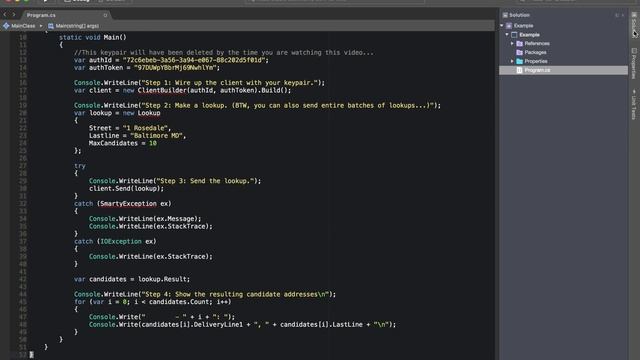Click the keypair comment line
640x360 pixels.
coord(224,52)
